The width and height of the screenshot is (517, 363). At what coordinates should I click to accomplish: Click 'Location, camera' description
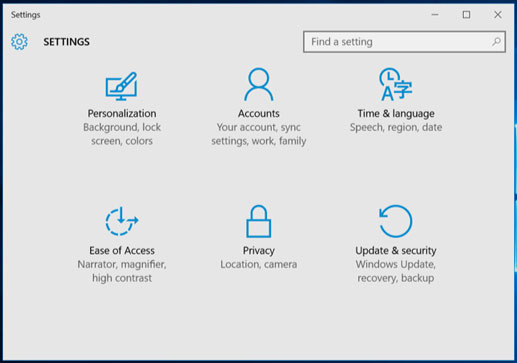click(x=259, y=264)
